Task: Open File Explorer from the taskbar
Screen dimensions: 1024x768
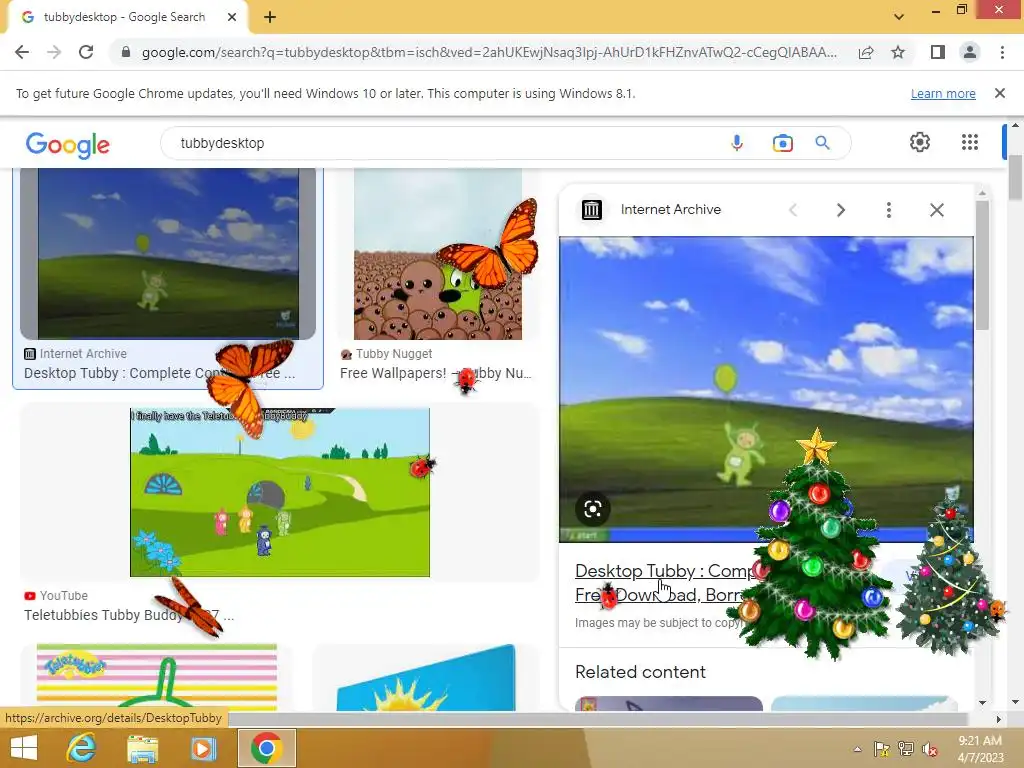Action: click(x=142, y=748)
